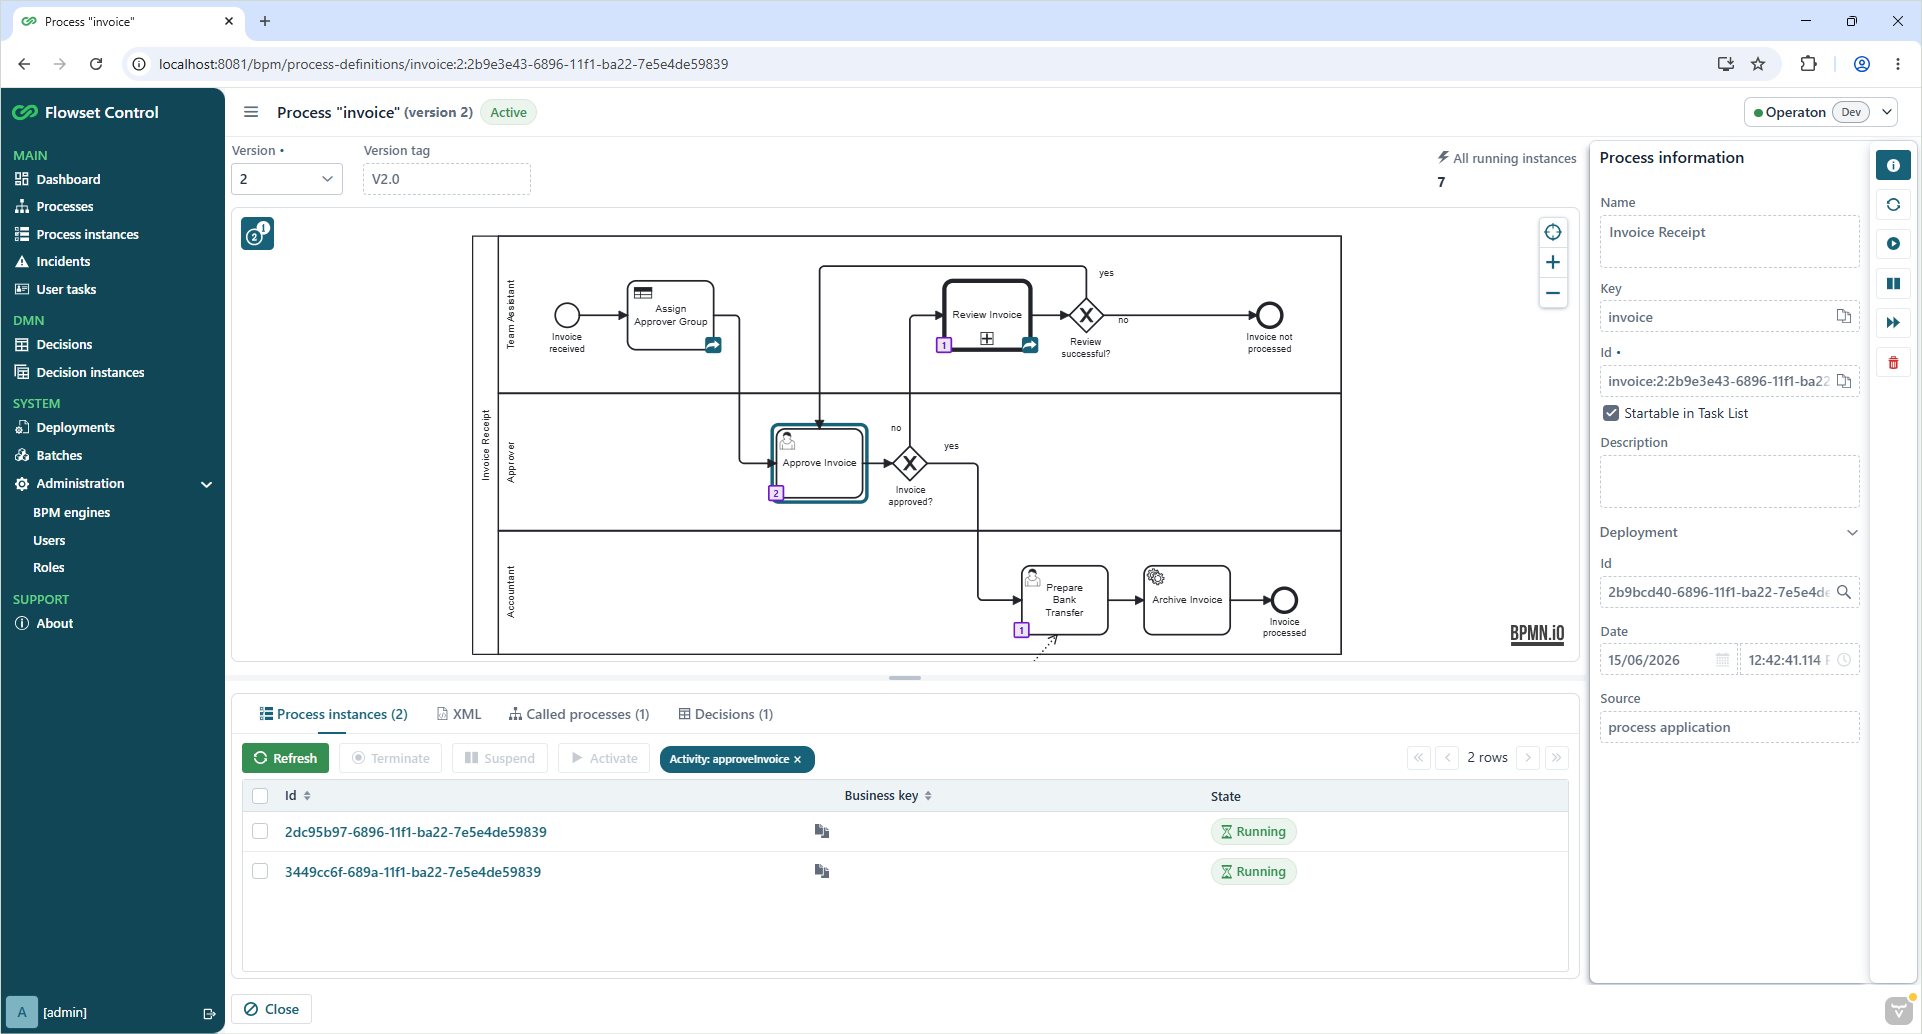Copy the process key invoice

pyautogui.click(x=1843, y=316)
